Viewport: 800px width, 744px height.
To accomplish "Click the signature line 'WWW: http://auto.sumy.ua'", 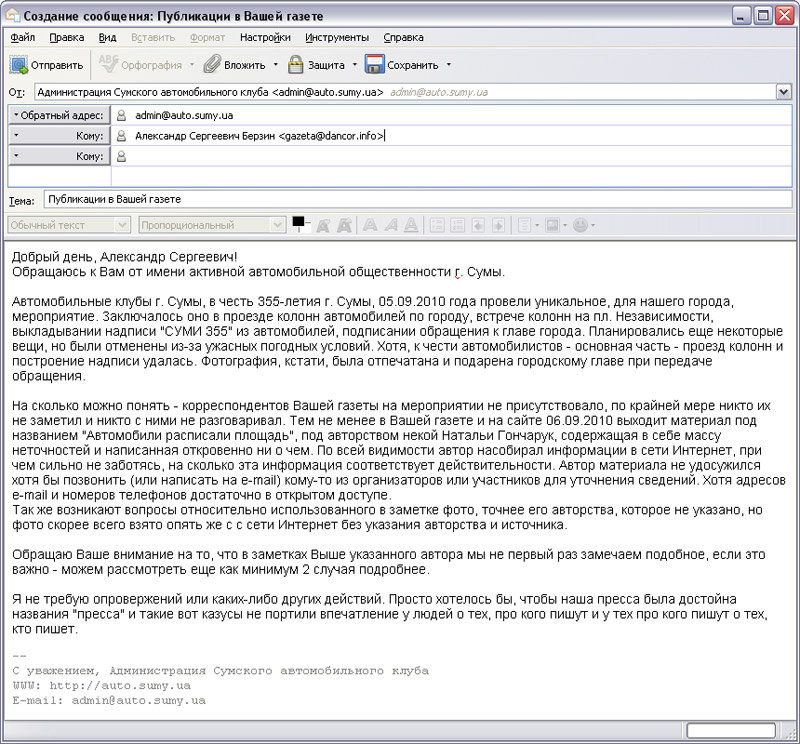I will (102, 685).
